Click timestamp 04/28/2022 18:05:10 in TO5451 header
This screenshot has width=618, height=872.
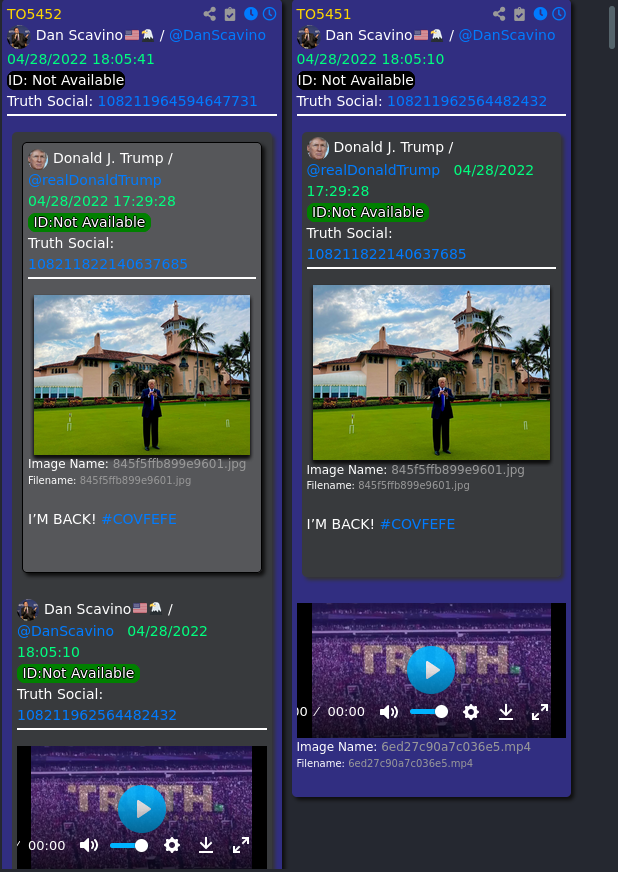point(370,59)
